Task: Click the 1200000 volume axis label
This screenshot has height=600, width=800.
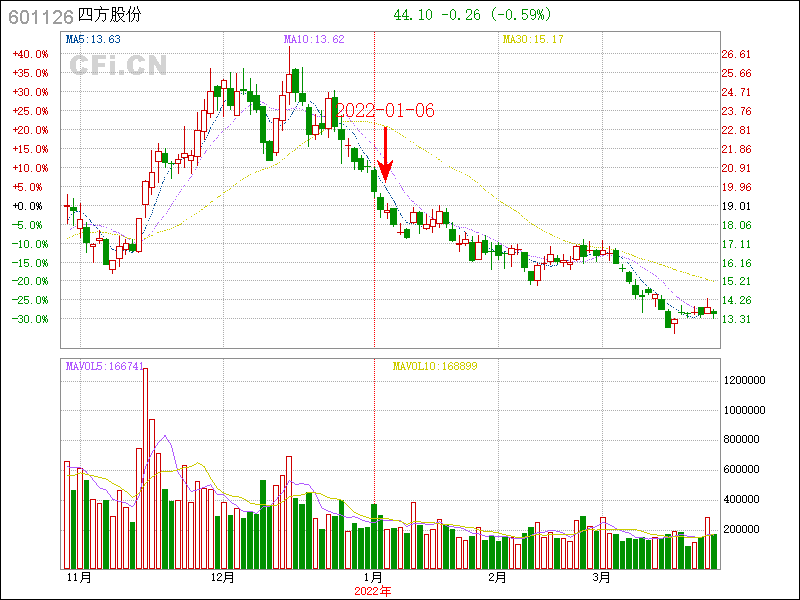Action: tap(744, 381)
